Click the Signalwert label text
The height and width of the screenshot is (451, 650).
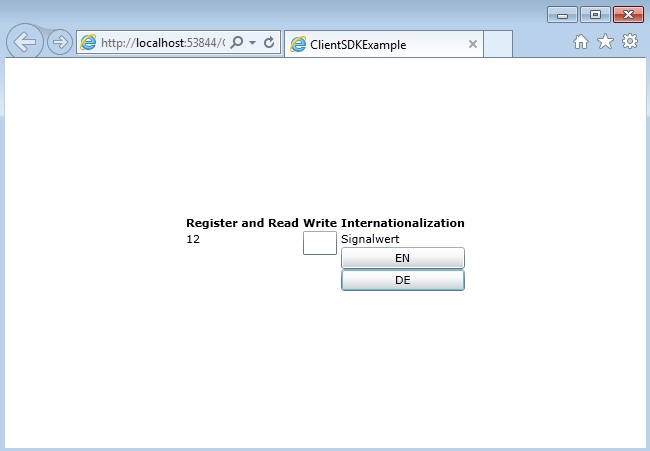[370, 239]
